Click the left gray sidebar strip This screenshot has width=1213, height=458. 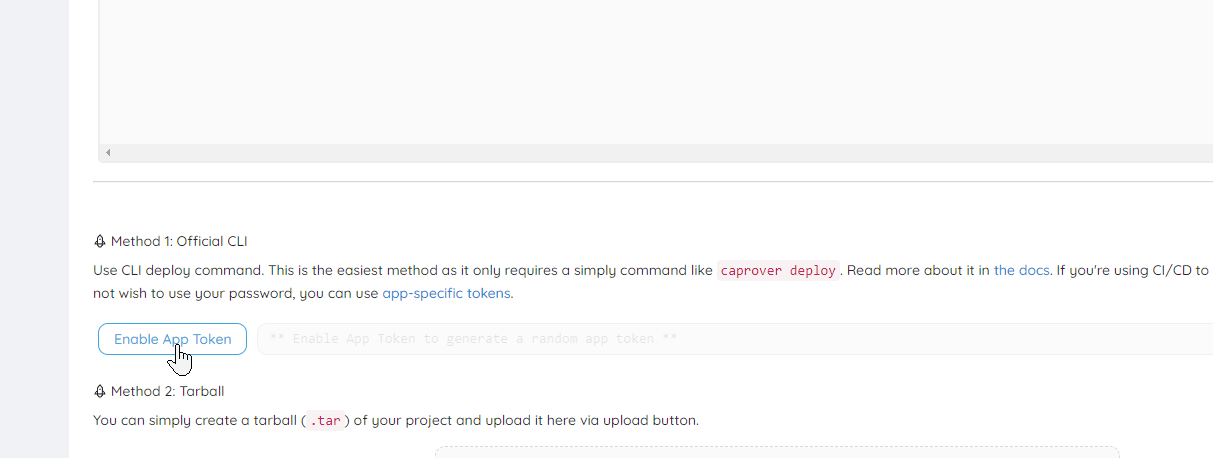34,229
